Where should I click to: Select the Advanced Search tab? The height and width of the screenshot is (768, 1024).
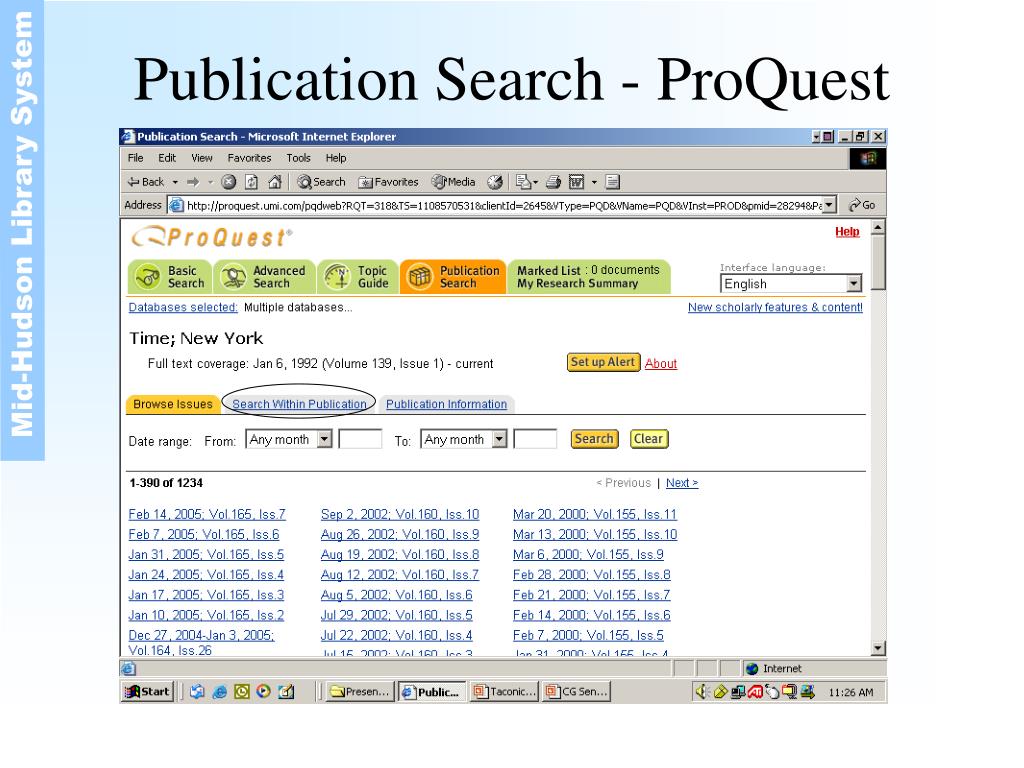(x=265, y=277)
